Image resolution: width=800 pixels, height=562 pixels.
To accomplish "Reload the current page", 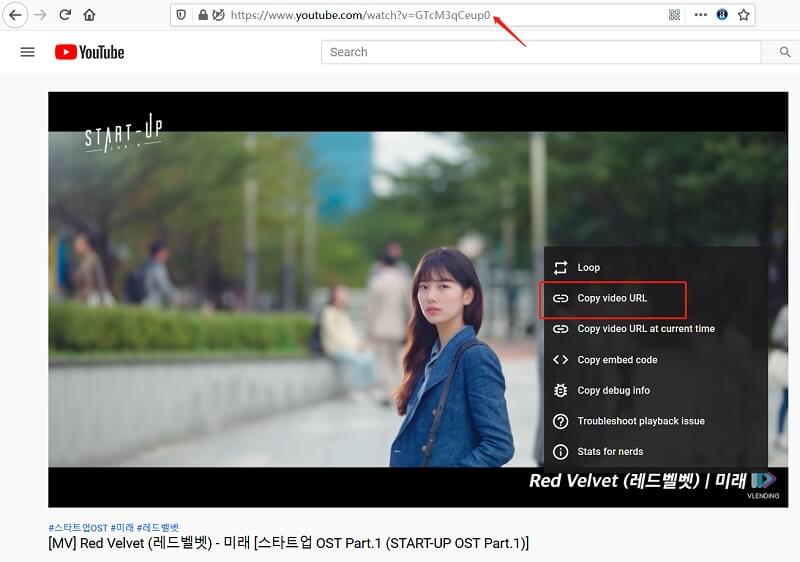I will click(x=65, y=15).
